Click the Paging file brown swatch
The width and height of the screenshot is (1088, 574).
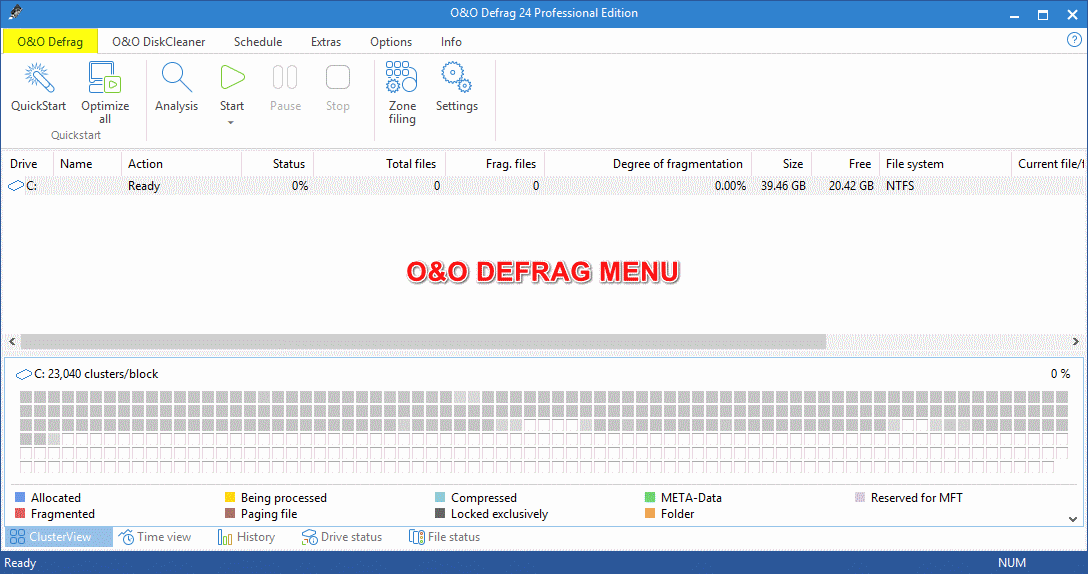click(x=230, y=513)
